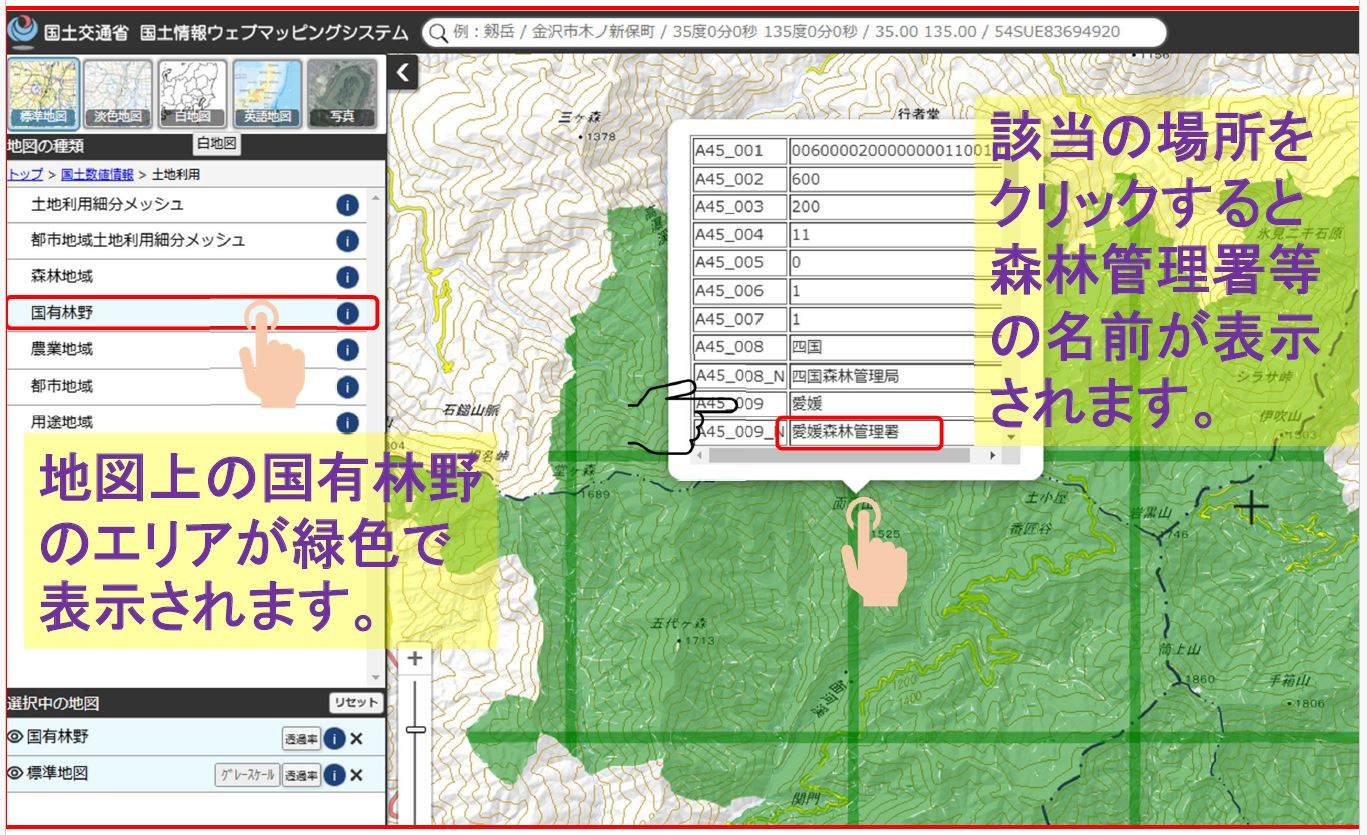Show info for selected 国有林野 layer
The image size is (1367, 835).
coord(334,739)
